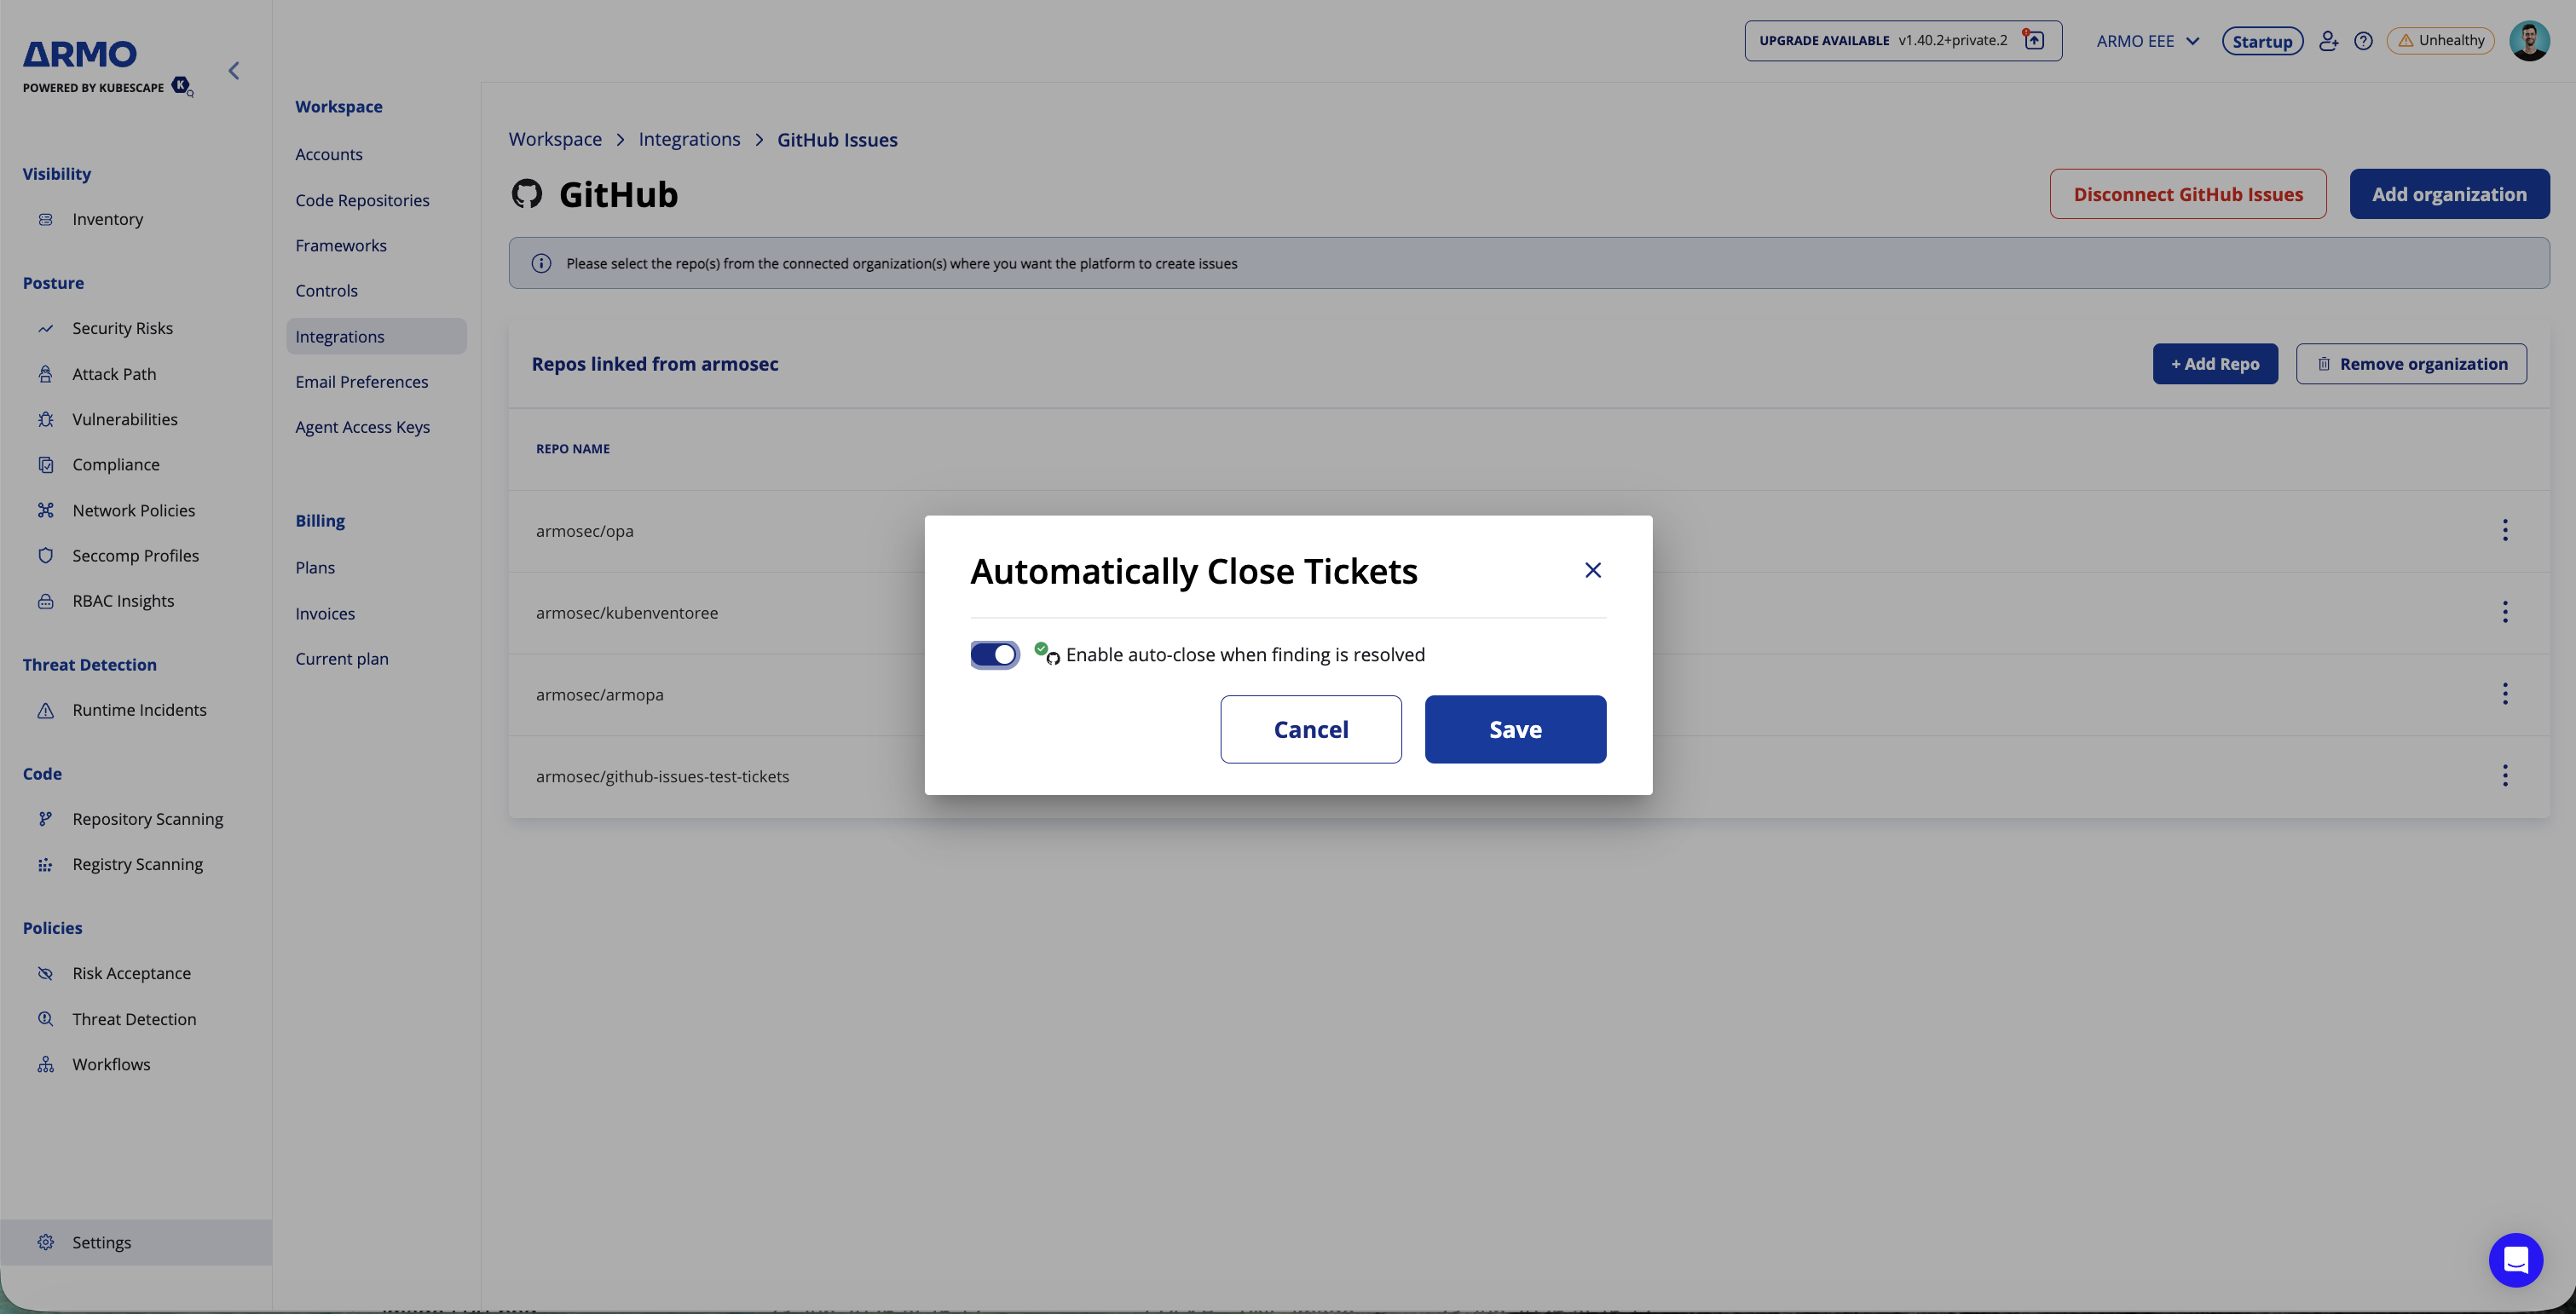Click the Risk Acceptance icon
The image size is (2576, 1314).
tap(45, 973)
